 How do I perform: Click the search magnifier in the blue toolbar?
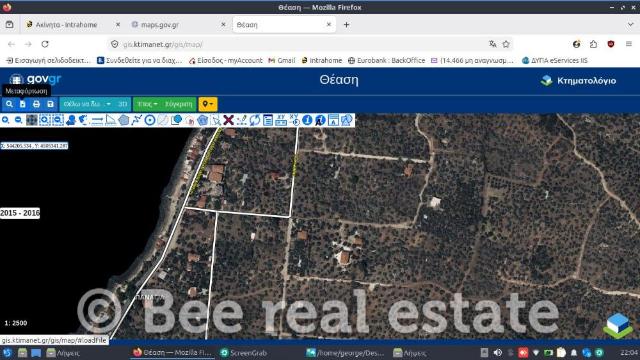[9, 104]
